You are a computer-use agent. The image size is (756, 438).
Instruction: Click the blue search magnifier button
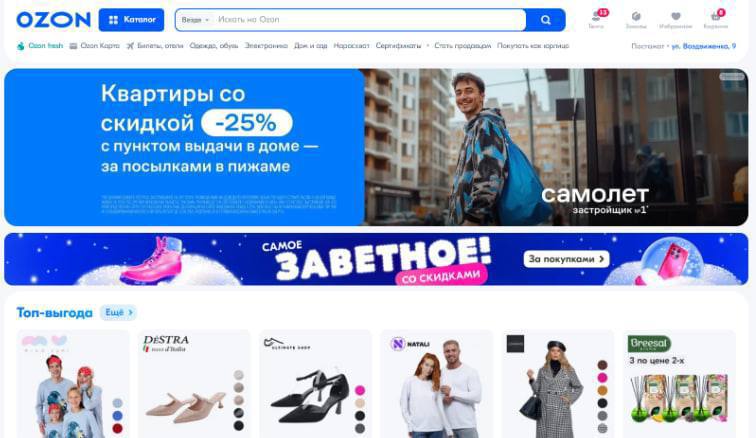(x=545, y=20)
